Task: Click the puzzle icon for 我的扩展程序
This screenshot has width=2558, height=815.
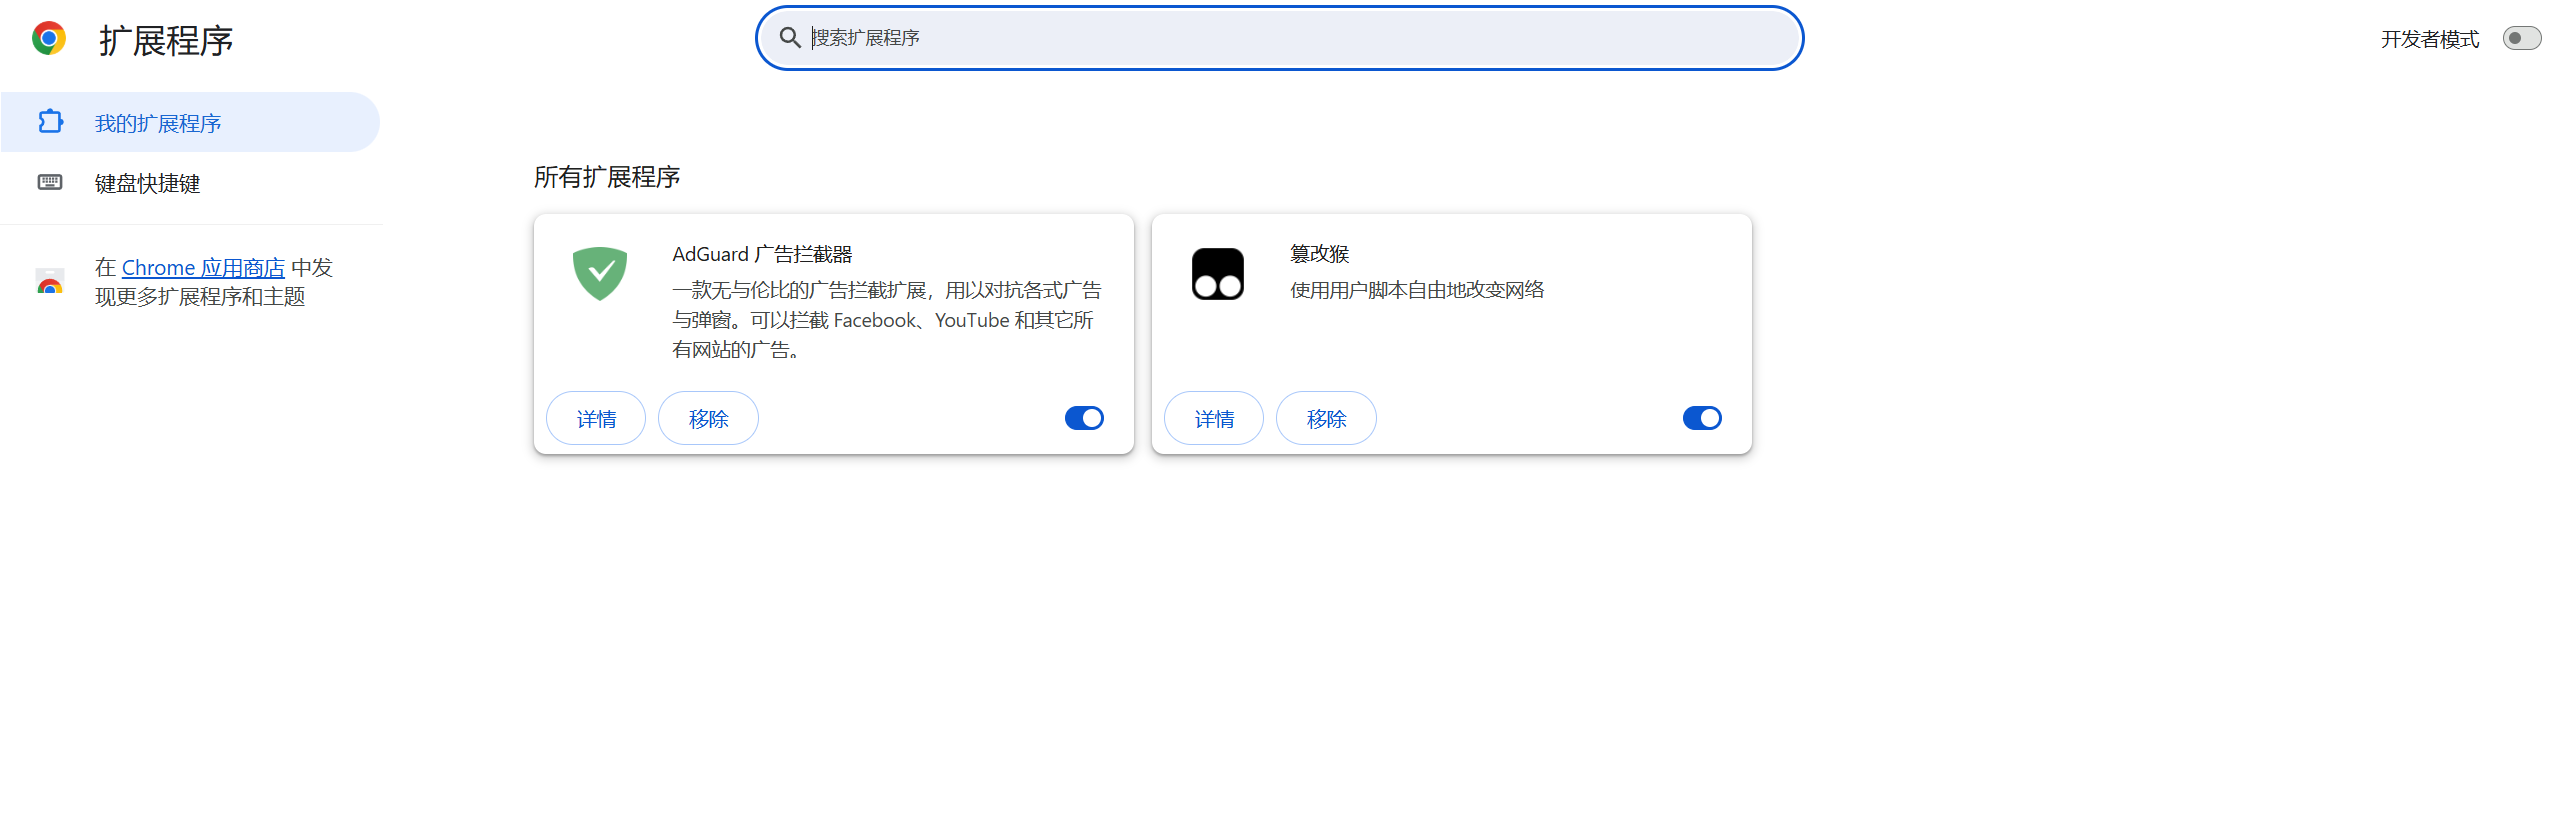Action: coord(50,122)
